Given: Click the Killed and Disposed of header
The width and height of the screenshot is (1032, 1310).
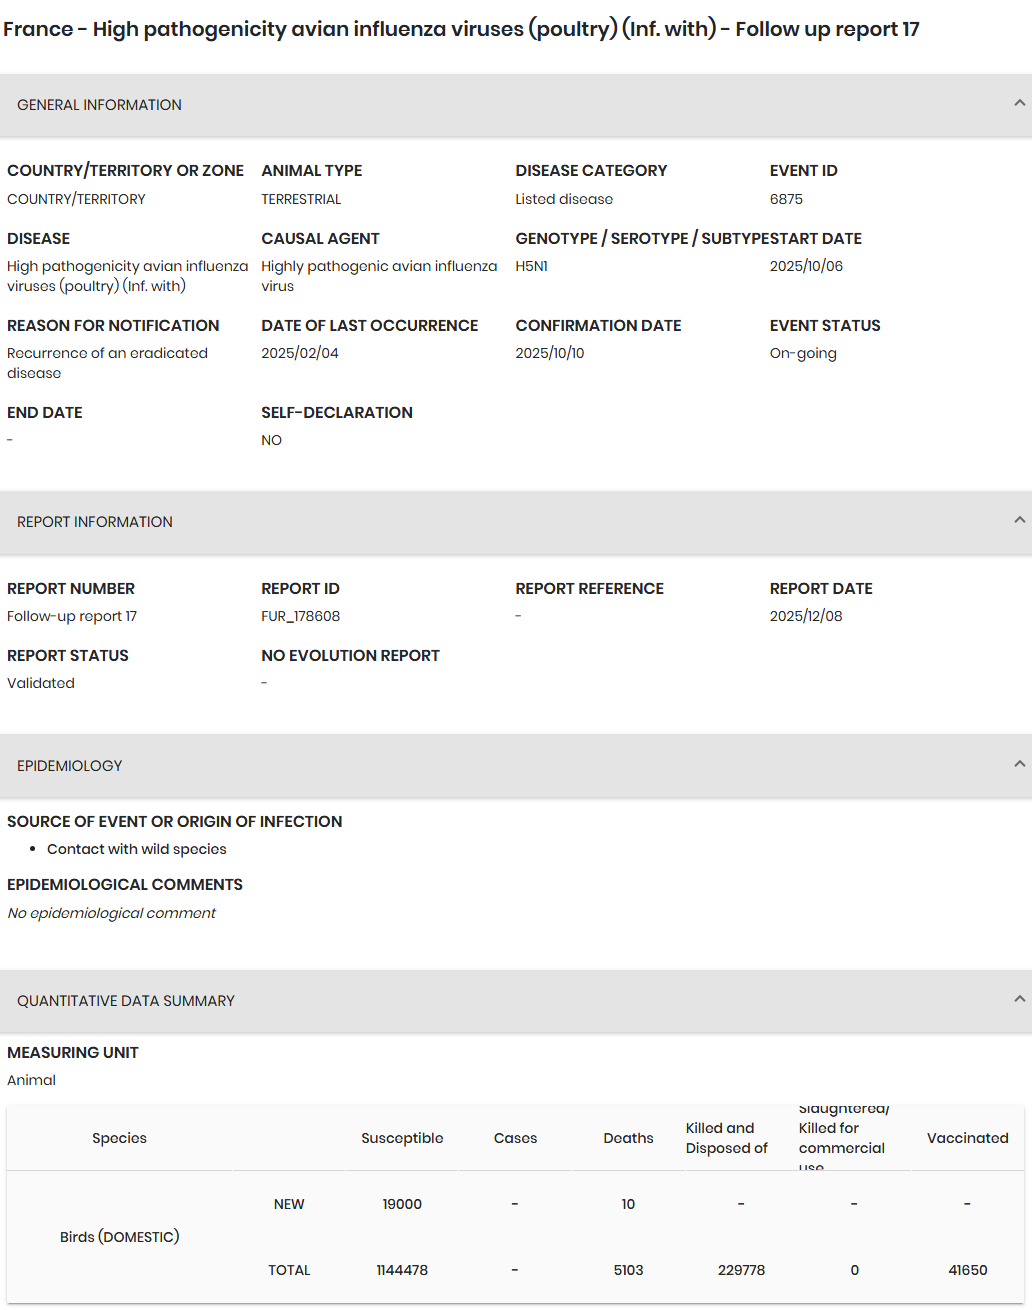Looking at the screenshot, I should pyautogui.click(x=727, y=1138).
